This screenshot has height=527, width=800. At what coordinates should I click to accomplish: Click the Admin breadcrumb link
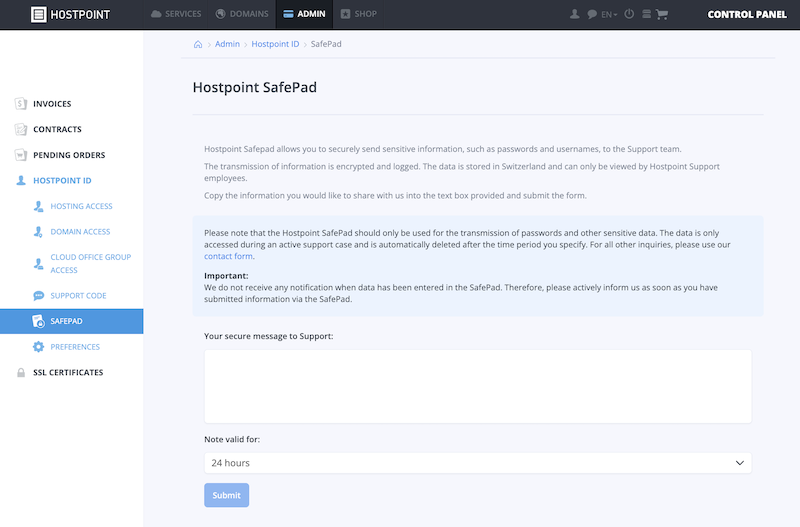[x=227, y=44]
